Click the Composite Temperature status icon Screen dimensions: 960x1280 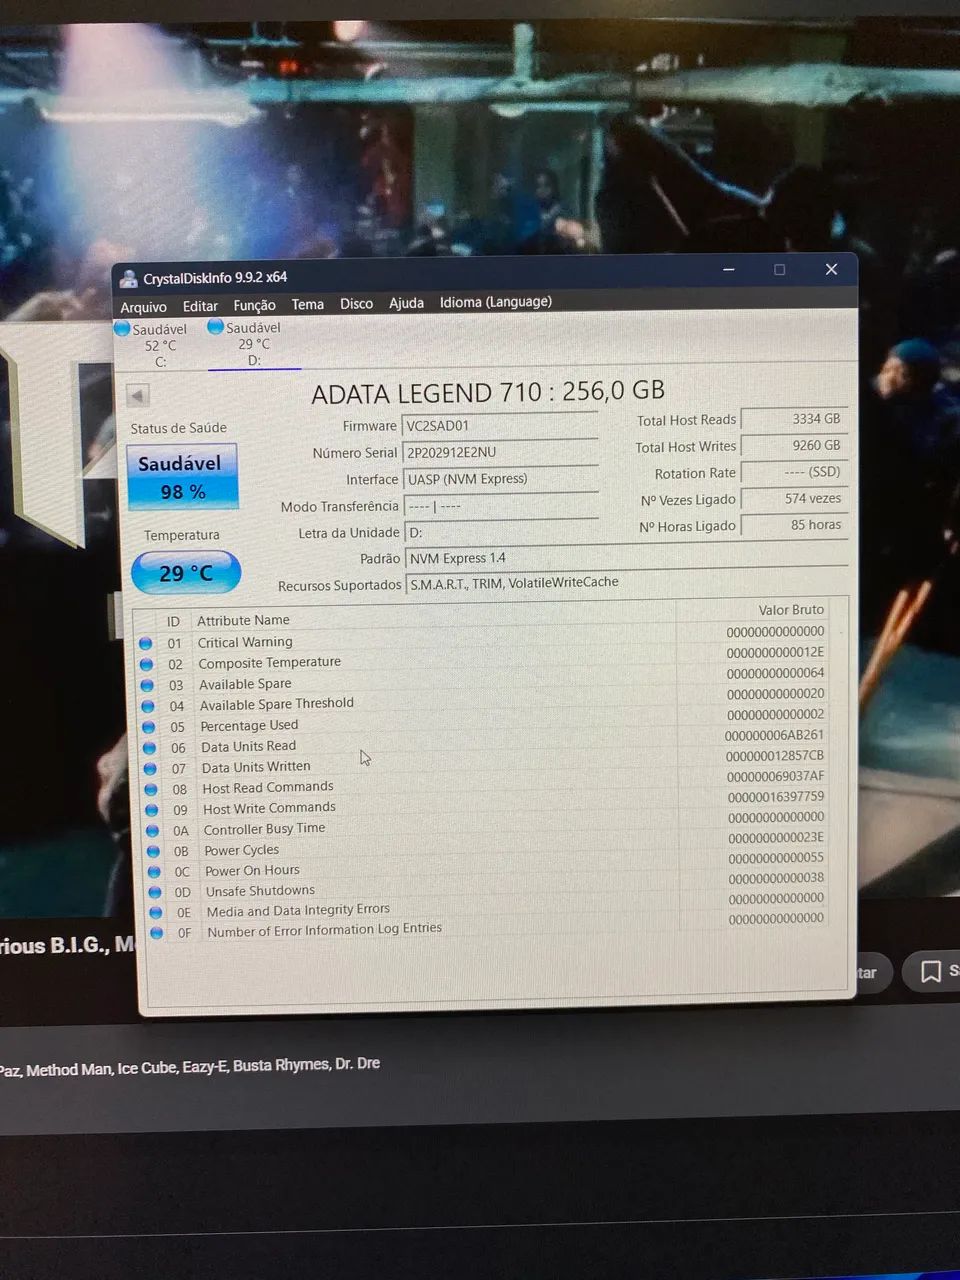[147, 664]
